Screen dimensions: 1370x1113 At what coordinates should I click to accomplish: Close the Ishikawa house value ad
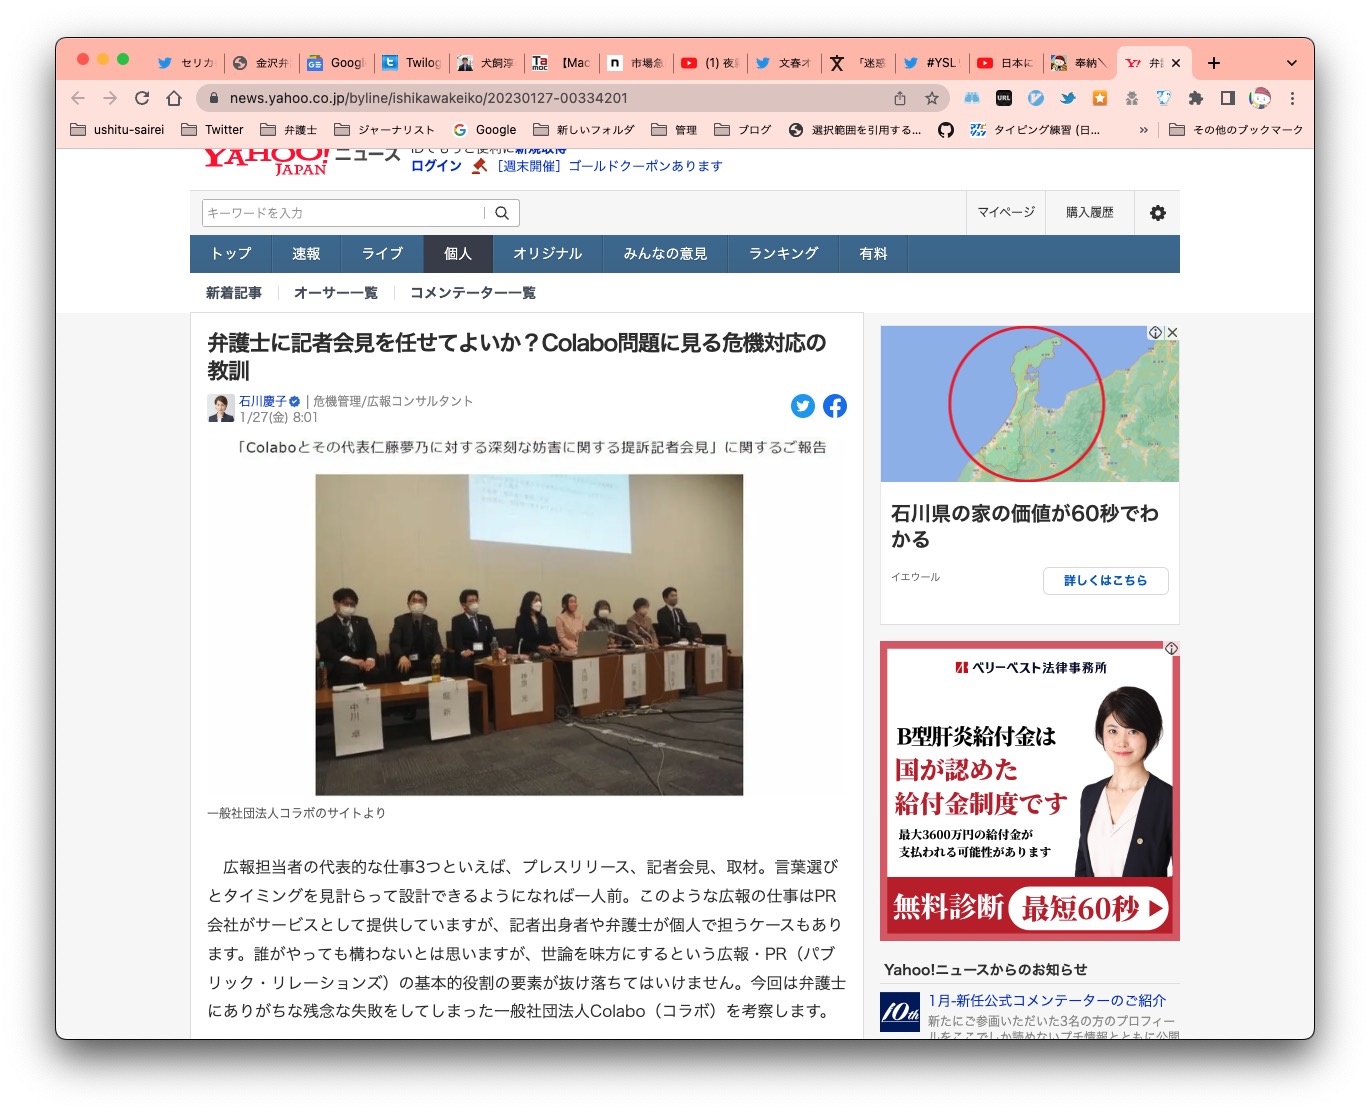[x=1173, y=333]
